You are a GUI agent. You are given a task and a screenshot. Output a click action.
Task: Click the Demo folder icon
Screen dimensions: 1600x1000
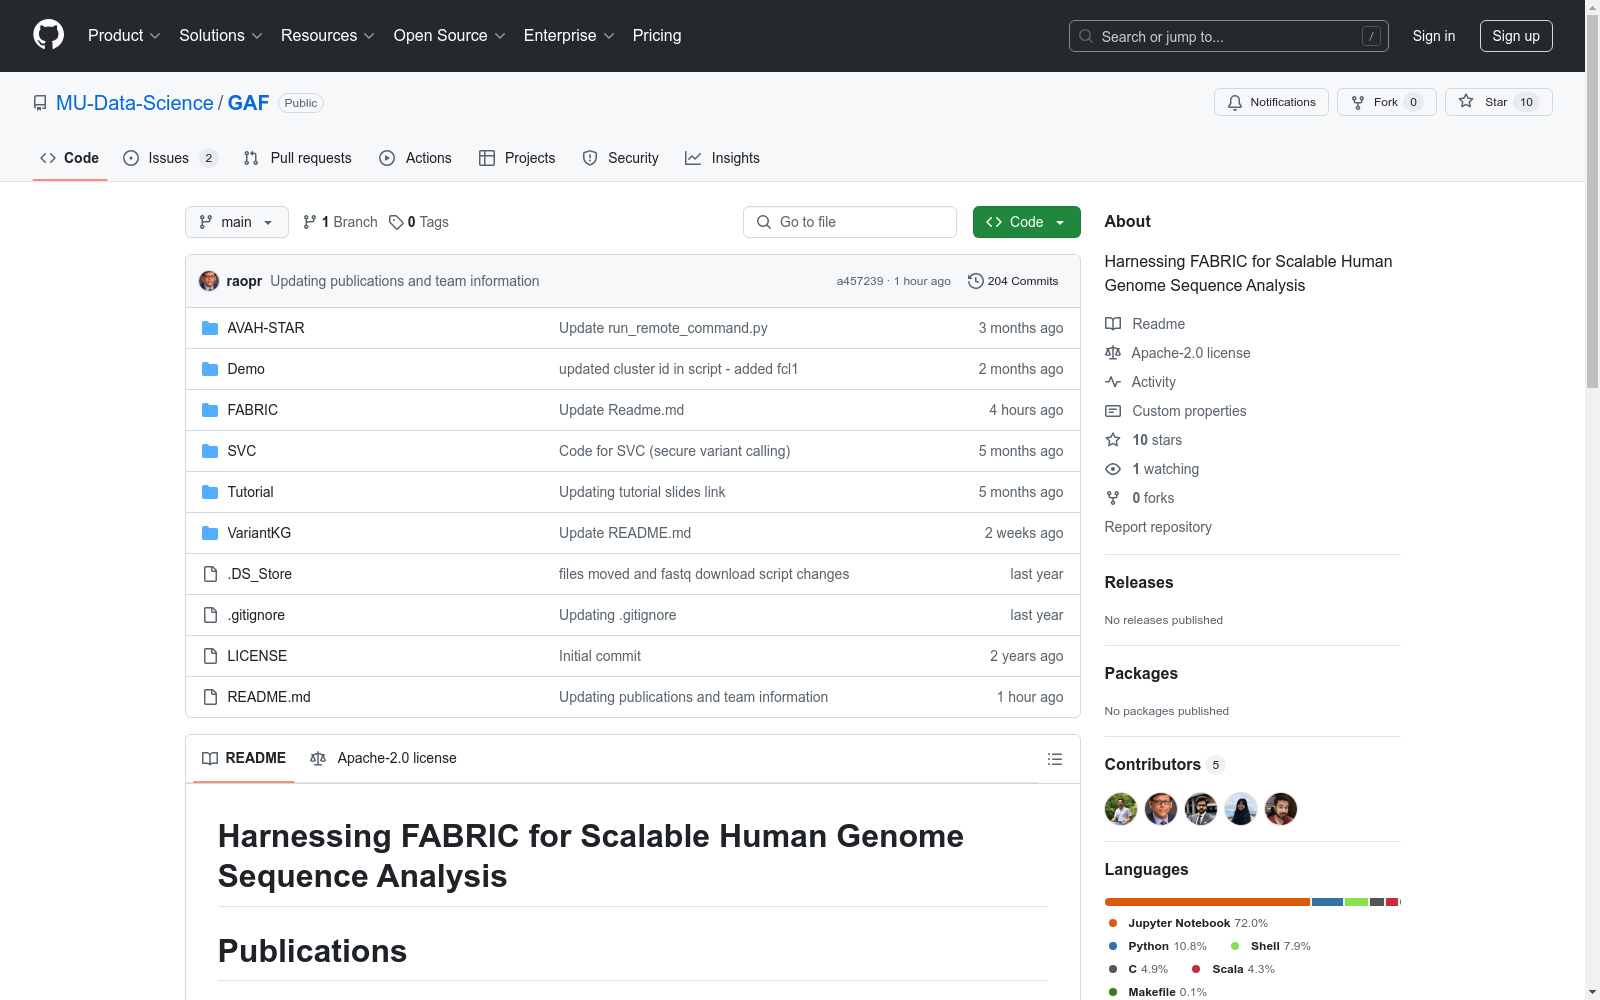tap(210, 369)
